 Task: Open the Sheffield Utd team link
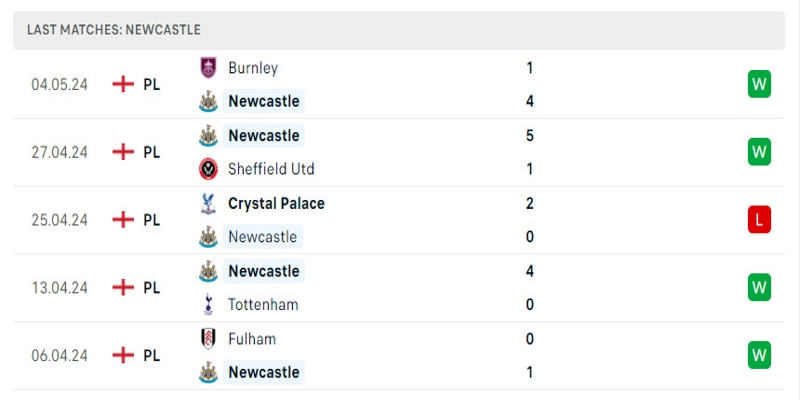click(271, 169)
